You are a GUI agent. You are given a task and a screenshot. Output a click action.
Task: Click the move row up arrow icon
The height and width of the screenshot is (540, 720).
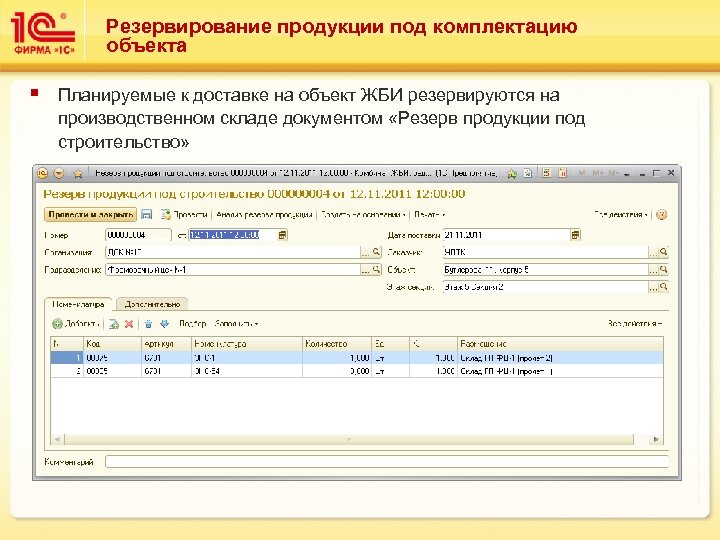coord(148,324)
